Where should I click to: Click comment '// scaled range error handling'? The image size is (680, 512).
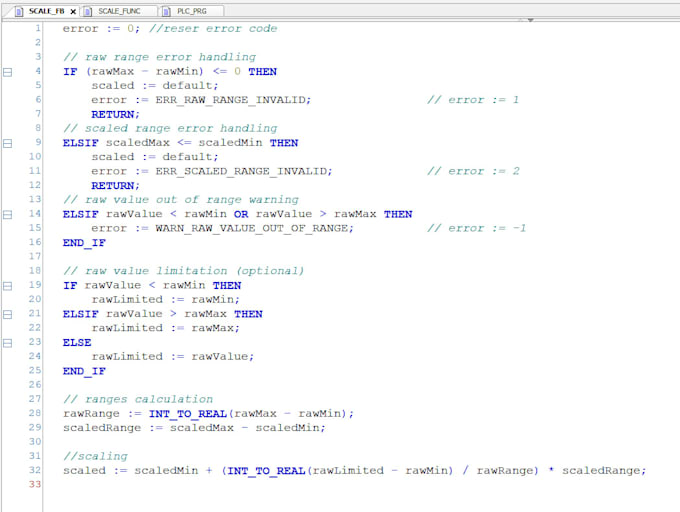(170, 128)
